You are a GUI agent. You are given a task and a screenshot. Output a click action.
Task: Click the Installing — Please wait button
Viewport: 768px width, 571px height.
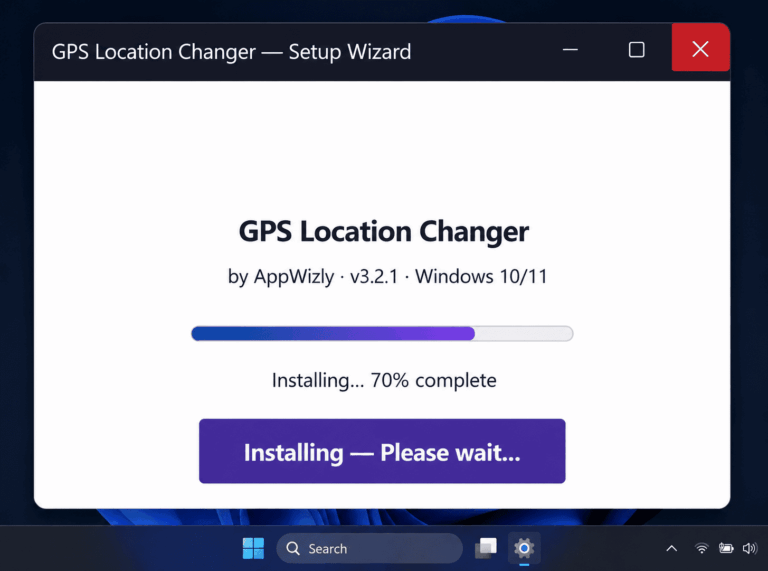382,451
